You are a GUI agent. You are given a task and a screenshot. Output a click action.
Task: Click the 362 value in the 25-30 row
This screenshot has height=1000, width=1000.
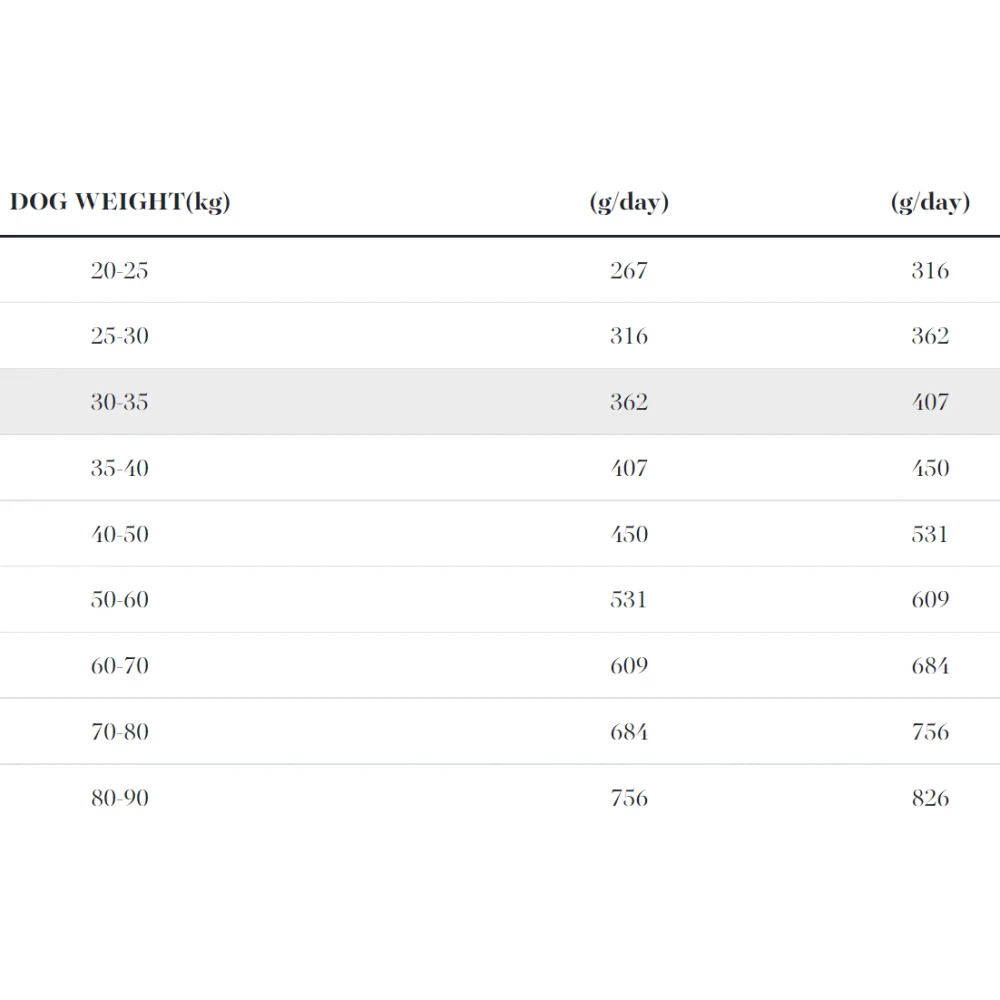click(930, 336)
